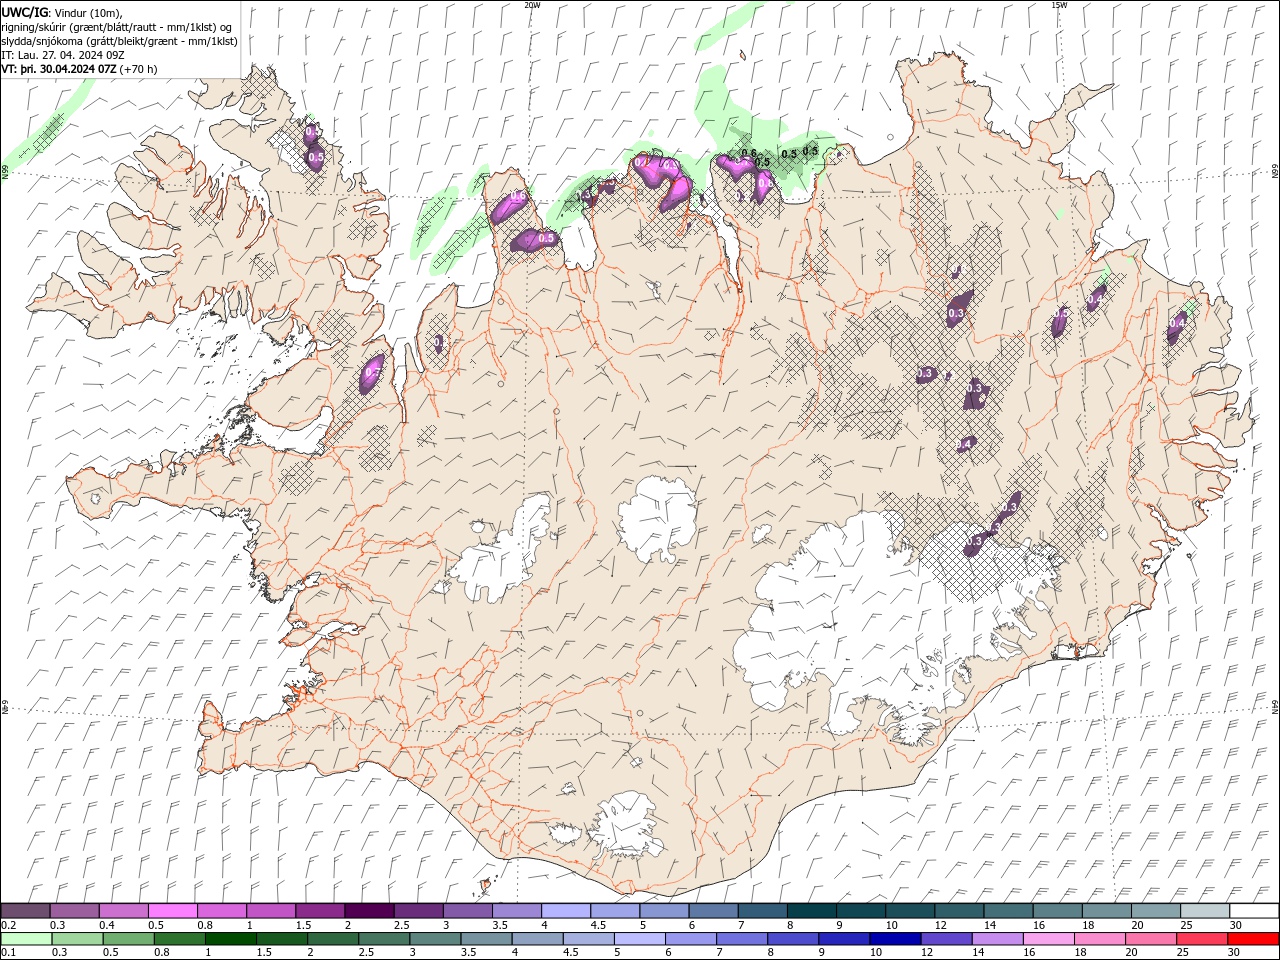
Task: Pick the bright red 30 rain legend swatch
Action: [1253, 938]
